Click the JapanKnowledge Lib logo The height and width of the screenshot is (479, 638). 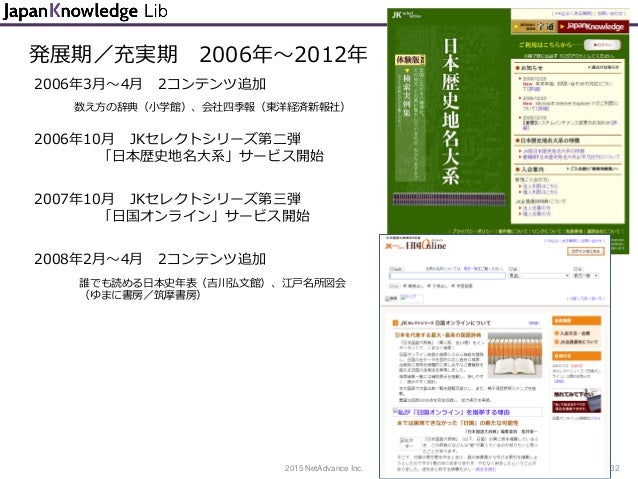[85, 11]
